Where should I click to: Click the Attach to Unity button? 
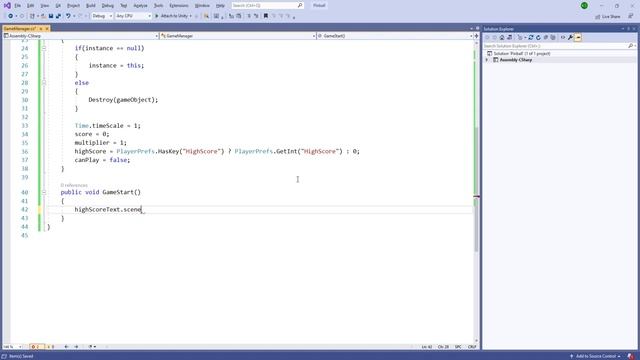(x=173, y=16)
